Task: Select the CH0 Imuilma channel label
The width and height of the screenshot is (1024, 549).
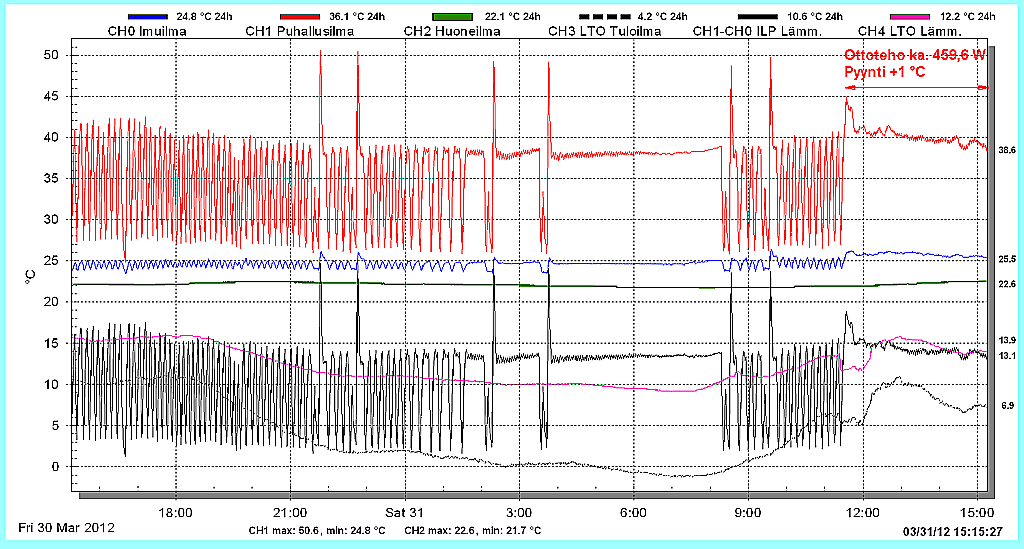Action: 146,32
